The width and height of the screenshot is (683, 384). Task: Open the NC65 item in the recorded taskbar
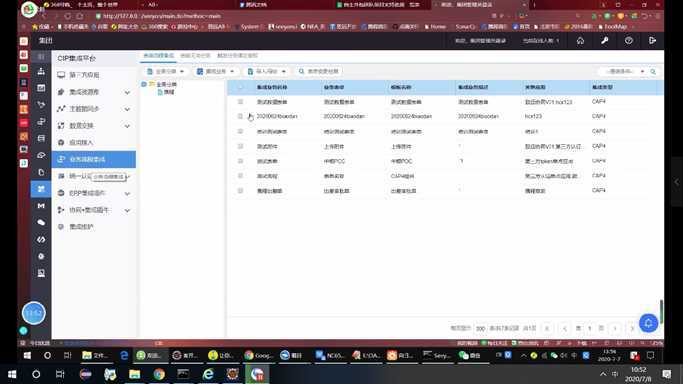[330, 355]
